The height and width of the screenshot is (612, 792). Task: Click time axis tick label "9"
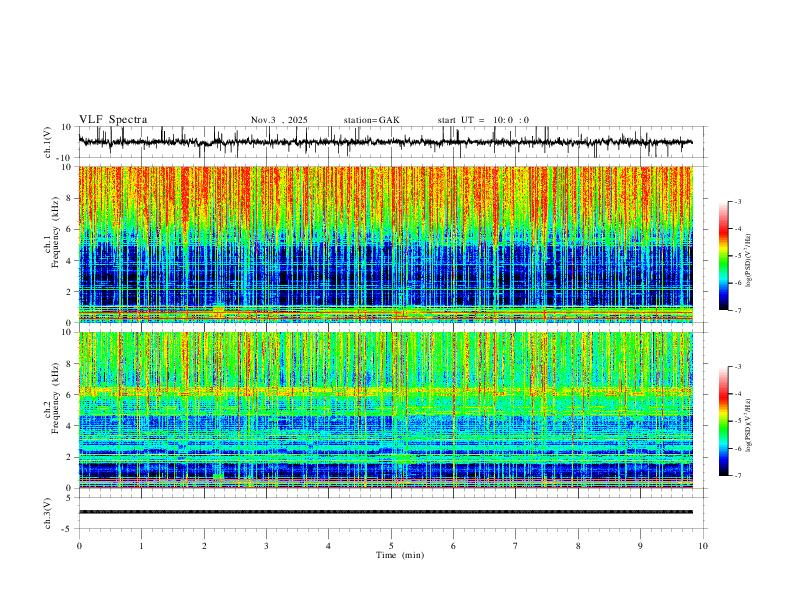coord(640,546)
